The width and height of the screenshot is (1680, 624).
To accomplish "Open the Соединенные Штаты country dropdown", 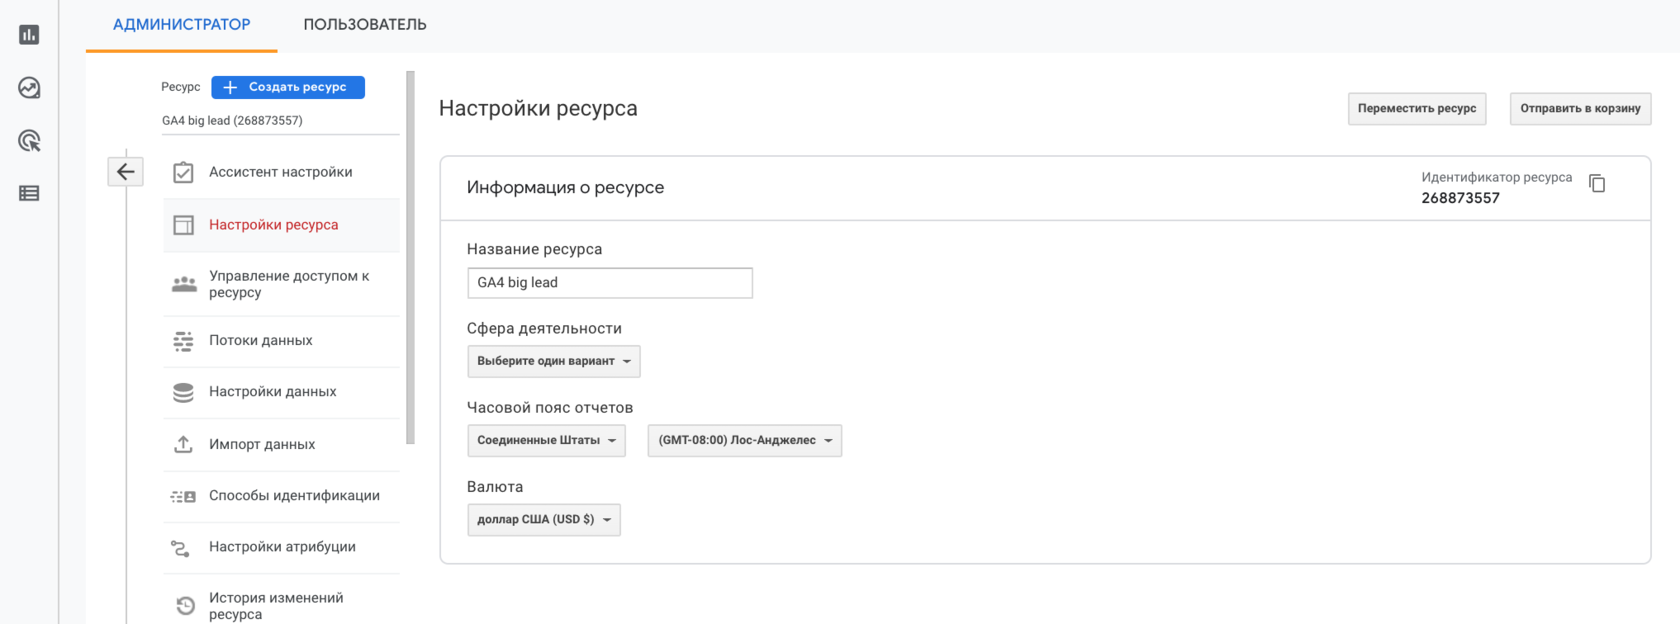I will [x=546, y=440].
